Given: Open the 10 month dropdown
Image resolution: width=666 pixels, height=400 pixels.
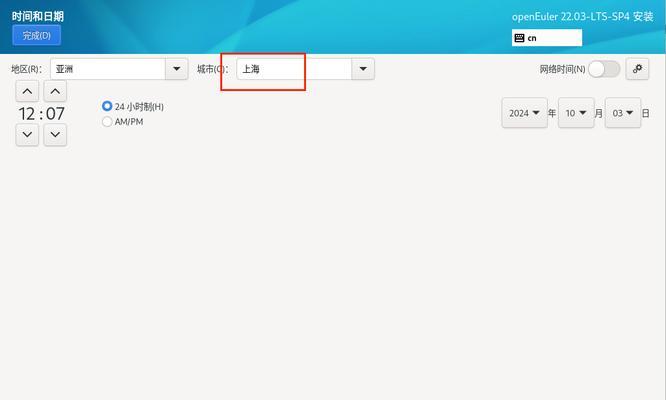Looking at the screenshot, I should [576, 113].
